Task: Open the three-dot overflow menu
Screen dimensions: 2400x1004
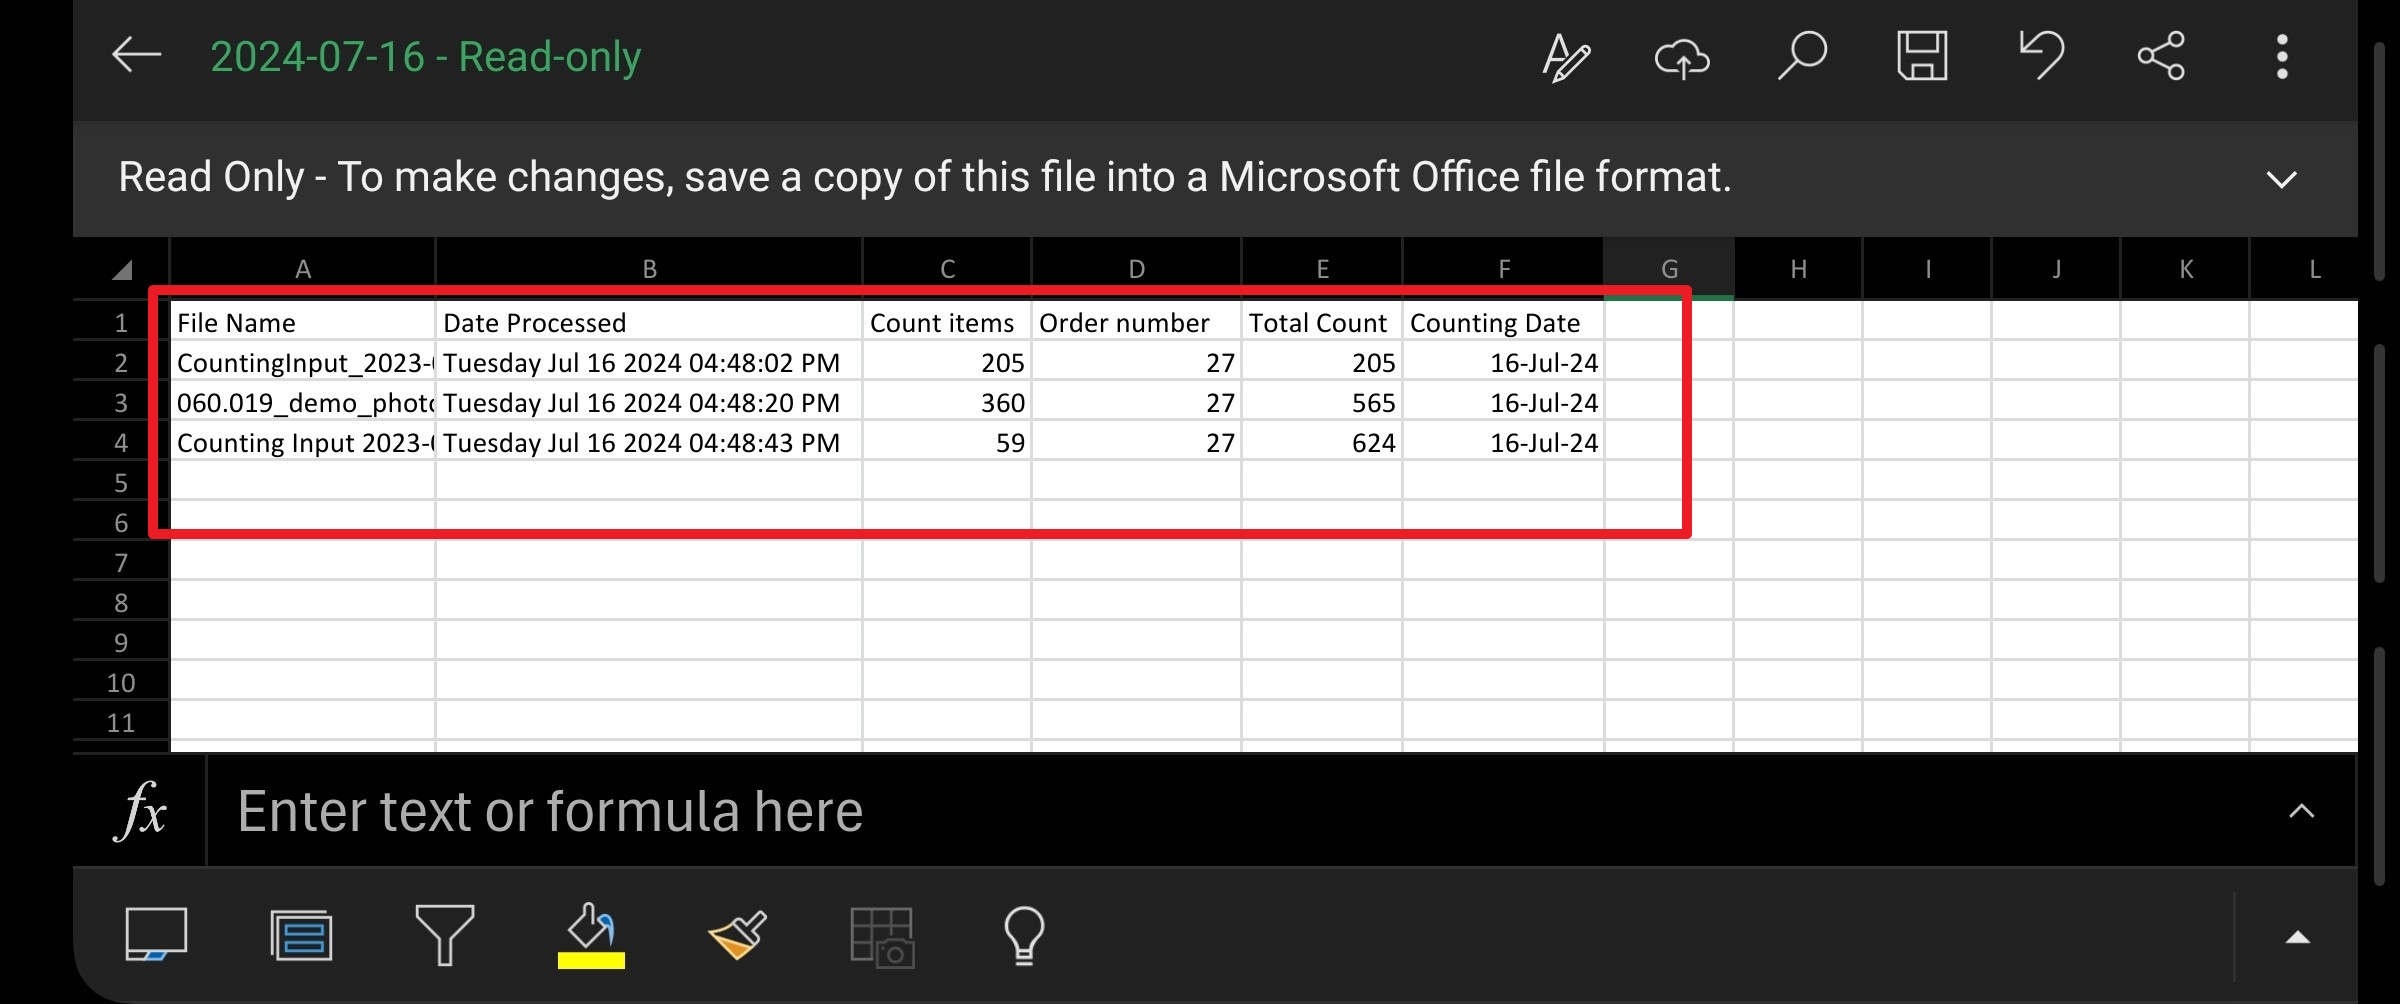Action: tap(2281, 57)
